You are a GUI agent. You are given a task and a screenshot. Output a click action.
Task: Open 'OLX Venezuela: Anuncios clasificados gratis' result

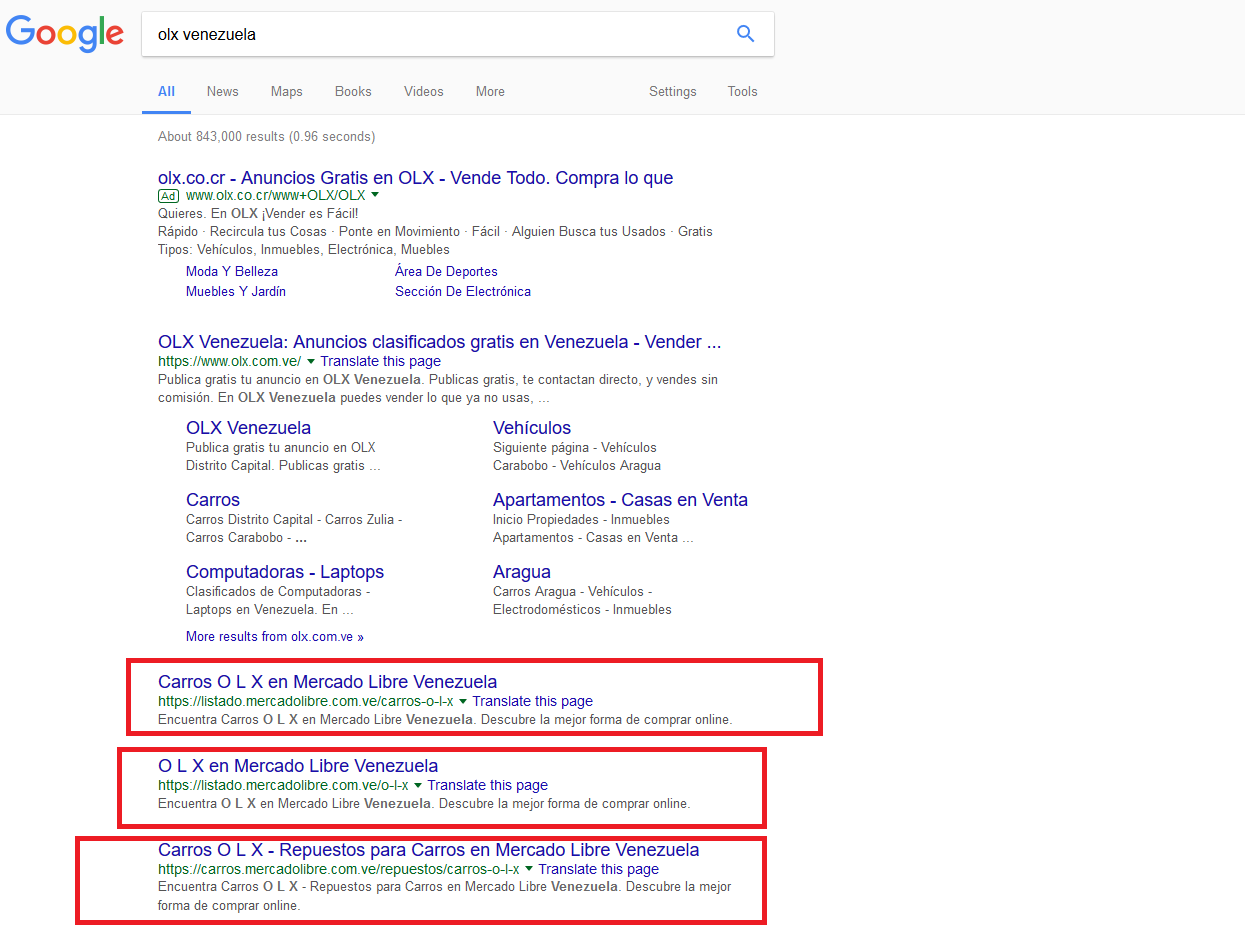(x=439, y=342)
